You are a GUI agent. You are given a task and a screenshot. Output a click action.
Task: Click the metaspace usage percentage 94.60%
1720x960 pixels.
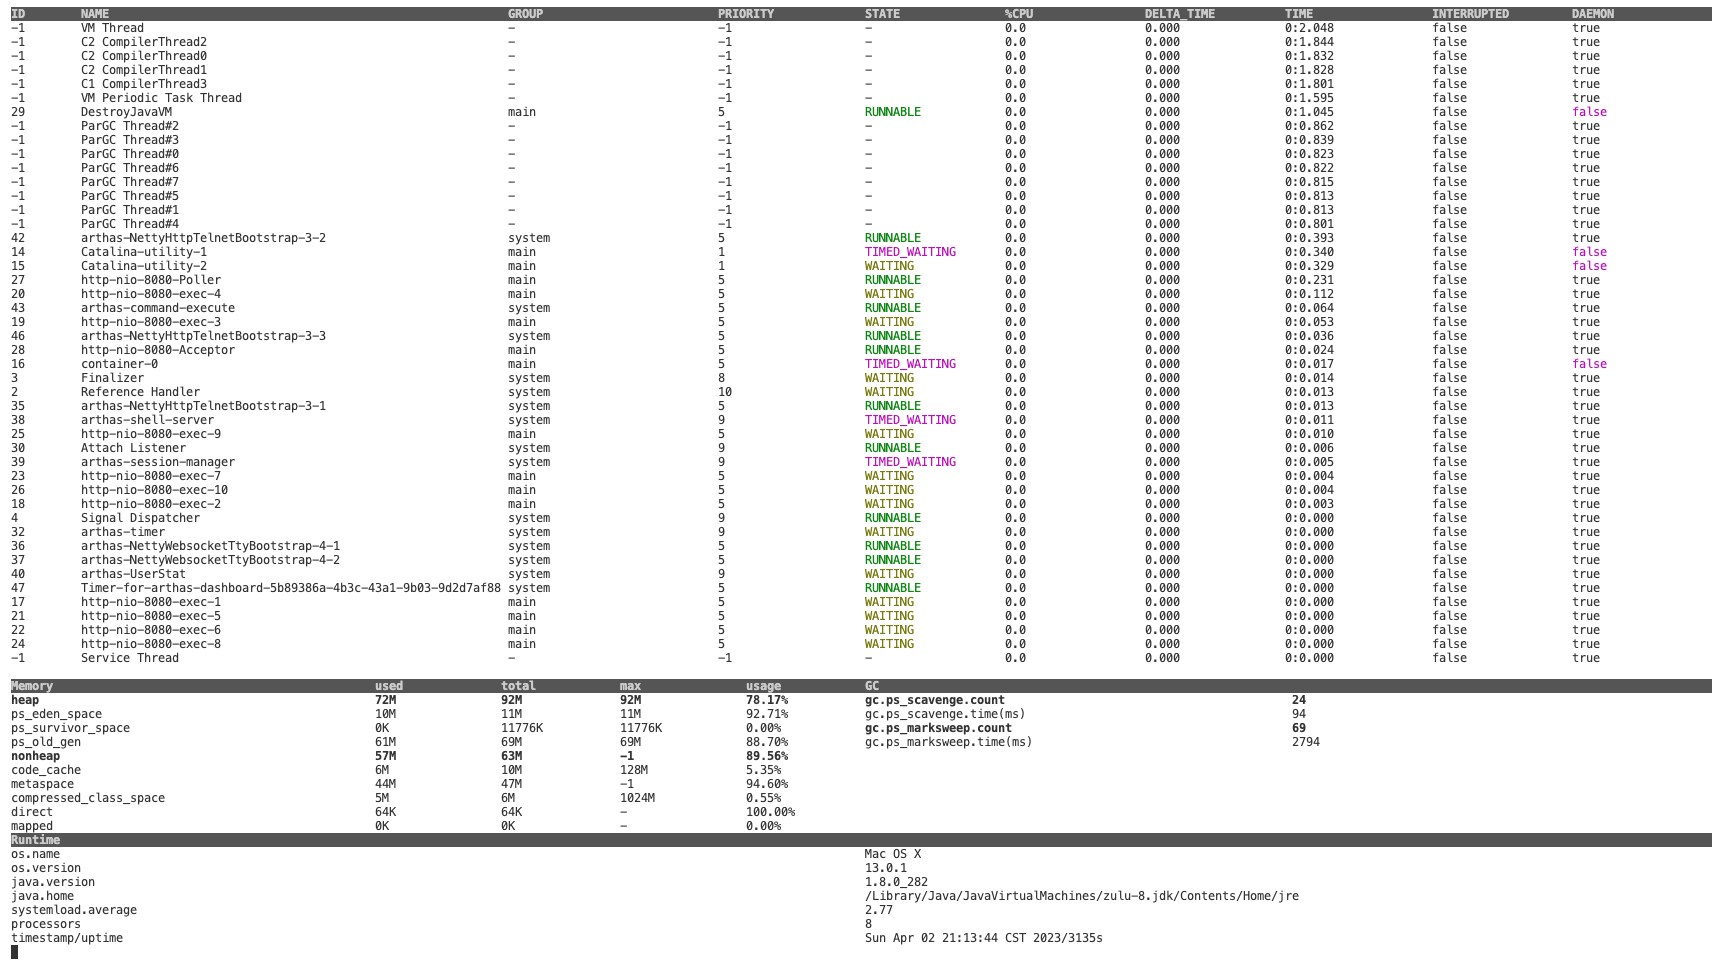tap(766, 784)
